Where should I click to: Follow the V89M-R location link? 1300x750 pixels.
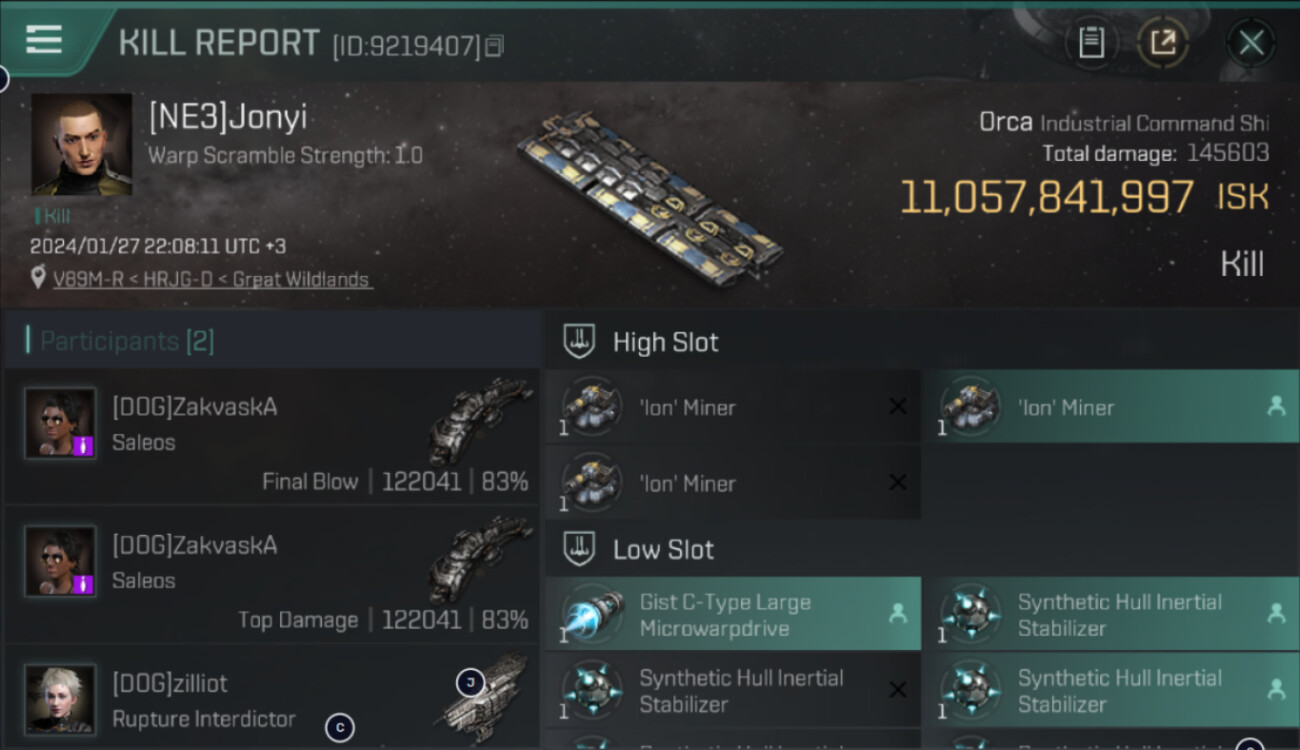(x=210, y=280)
